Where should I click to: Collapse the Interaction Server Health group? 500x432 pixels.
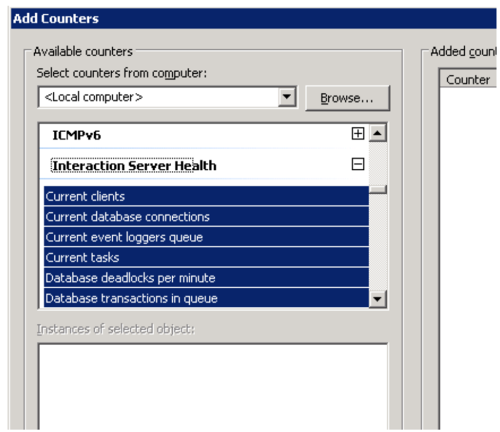point(358,164)
